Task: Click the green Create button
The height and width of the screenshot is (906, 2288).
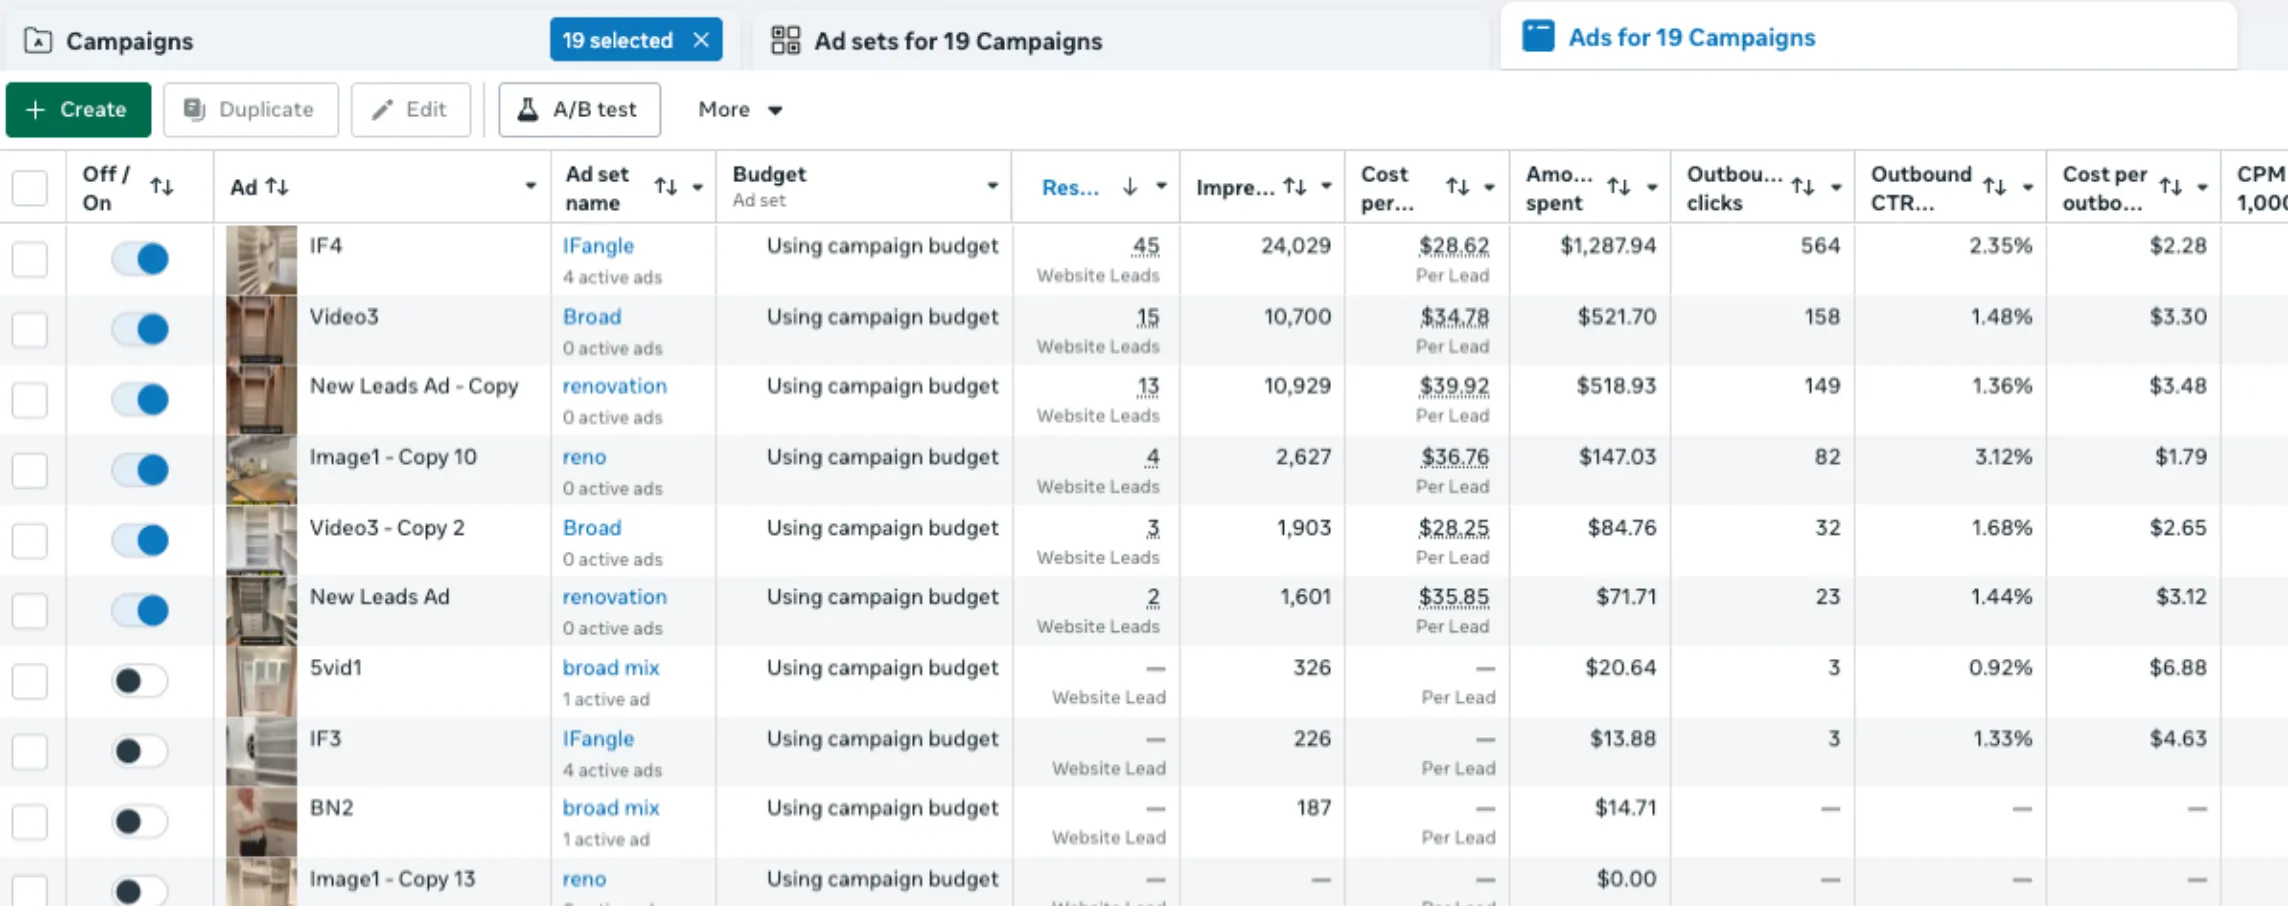Action: [x=78, y=109]
